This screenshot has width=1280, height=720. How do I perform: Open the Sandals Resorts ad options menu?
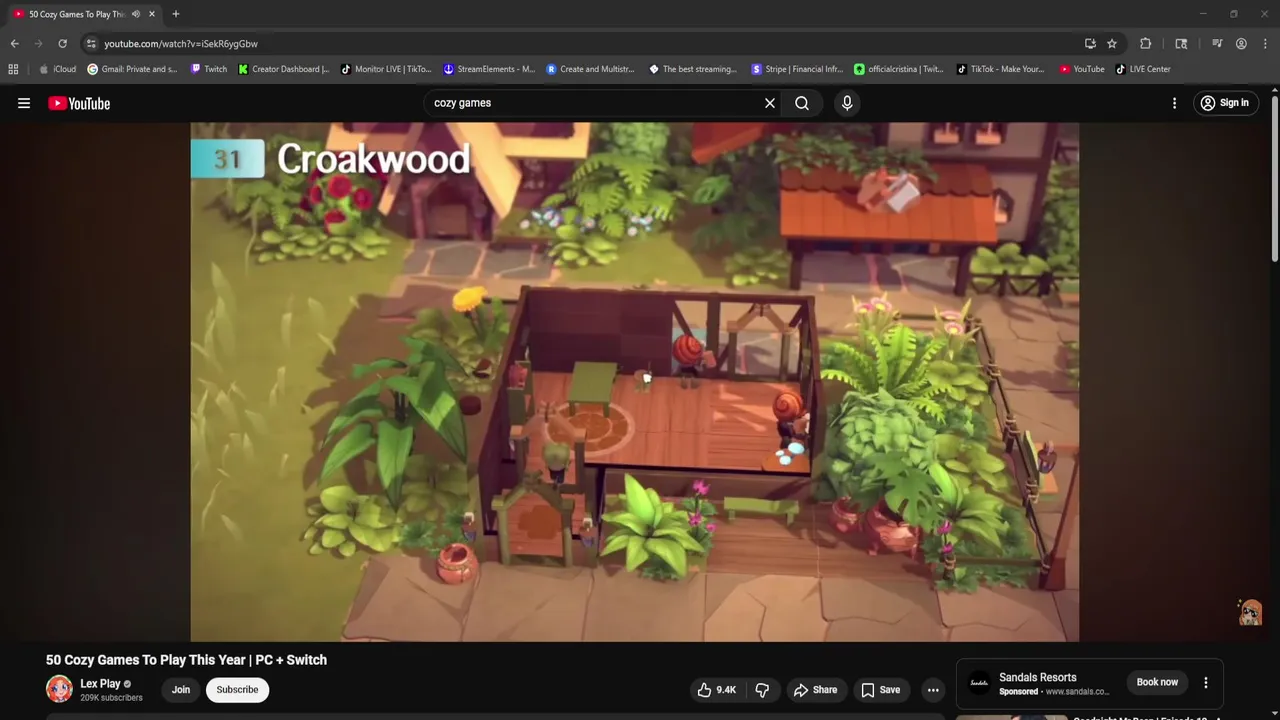pyautogui.click(x=1206, y=682)
